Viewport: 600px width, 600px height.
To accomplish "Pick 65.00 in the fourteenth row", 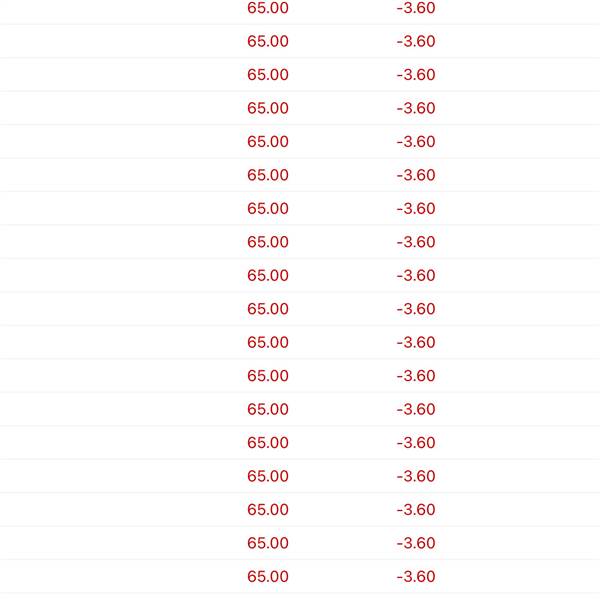I will tap(268, 443).
